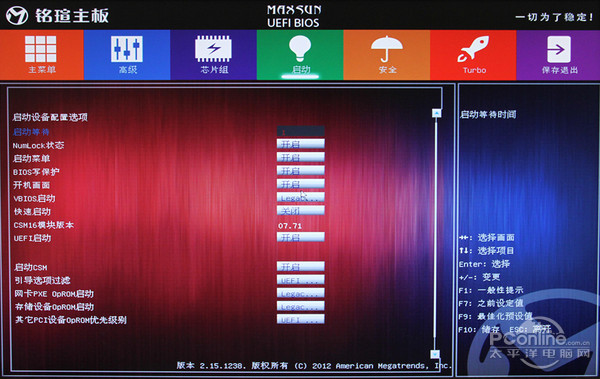Click the CSM16模块版本 label
This screenshot has width=600, height=379.
point(43,225)
